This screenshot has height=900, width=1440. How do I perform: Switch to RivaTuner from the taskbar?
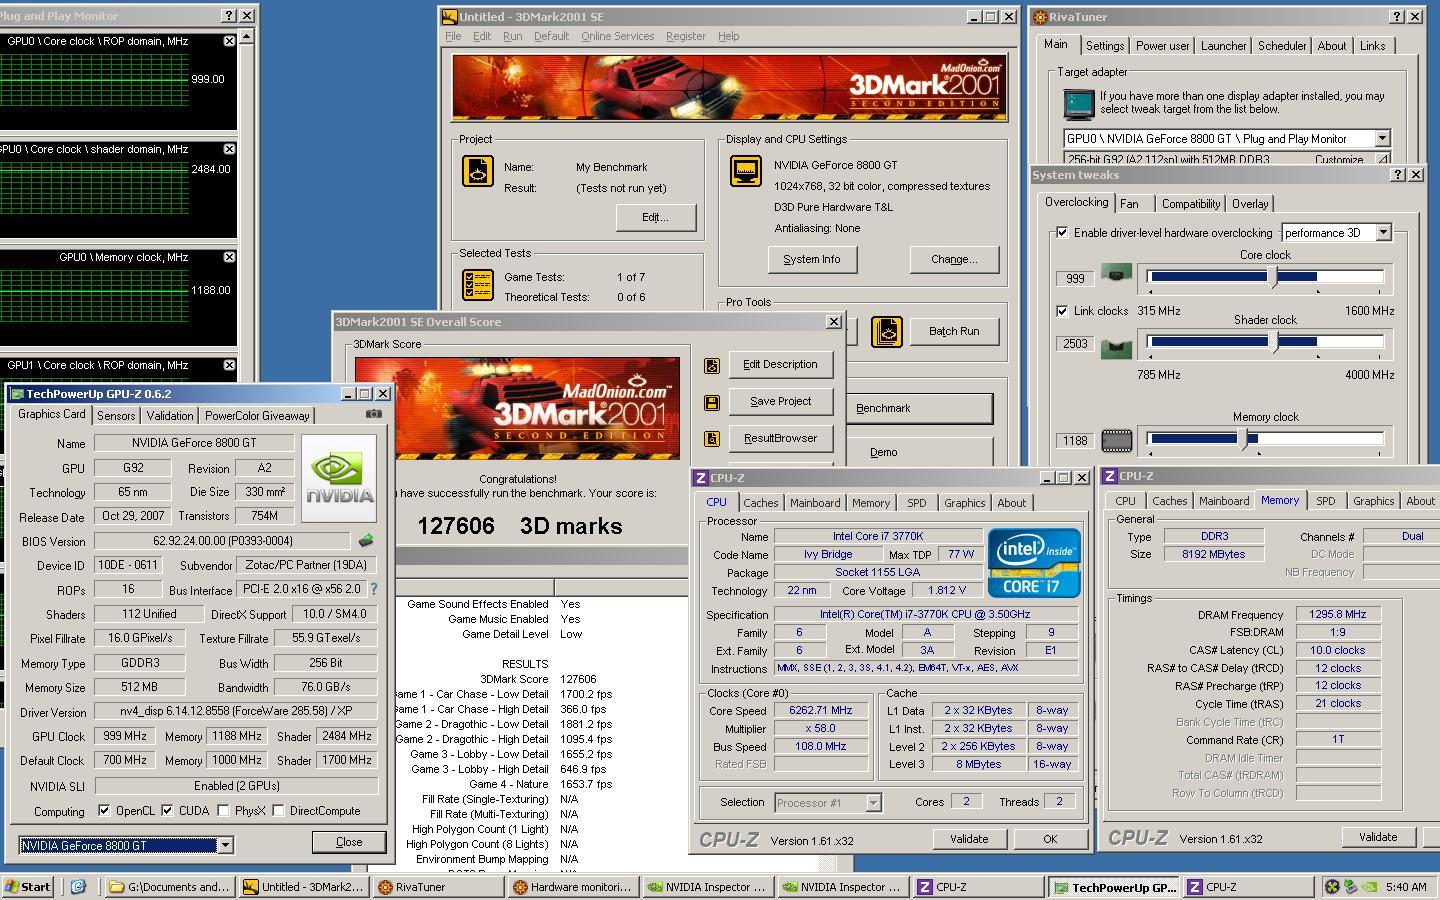click(x=438, y=886)
